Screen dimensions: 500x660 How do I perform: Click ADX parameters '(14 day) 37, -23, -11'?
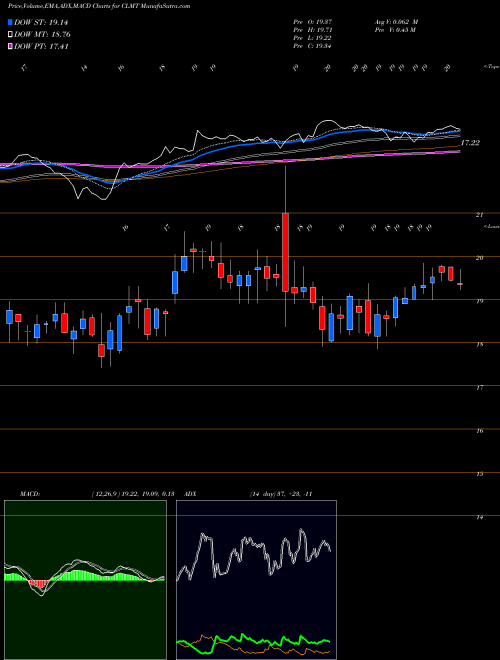280,494
